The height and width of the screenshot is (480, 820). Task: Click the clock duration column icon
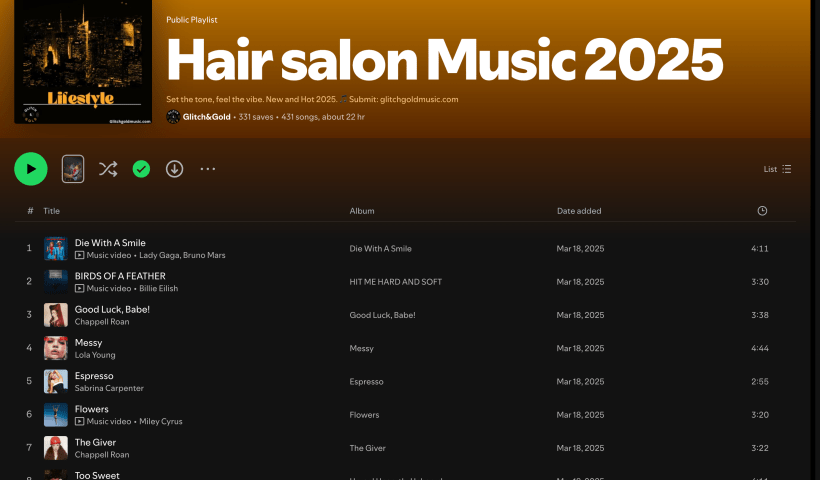[762, 211]
